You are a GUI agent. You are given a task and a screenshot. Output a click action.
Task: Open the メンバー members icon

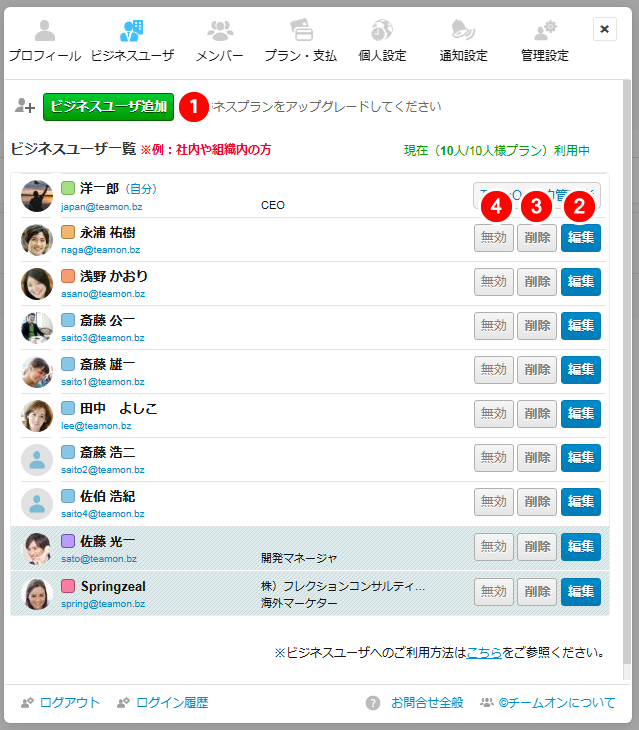click(x=220, y=32)
